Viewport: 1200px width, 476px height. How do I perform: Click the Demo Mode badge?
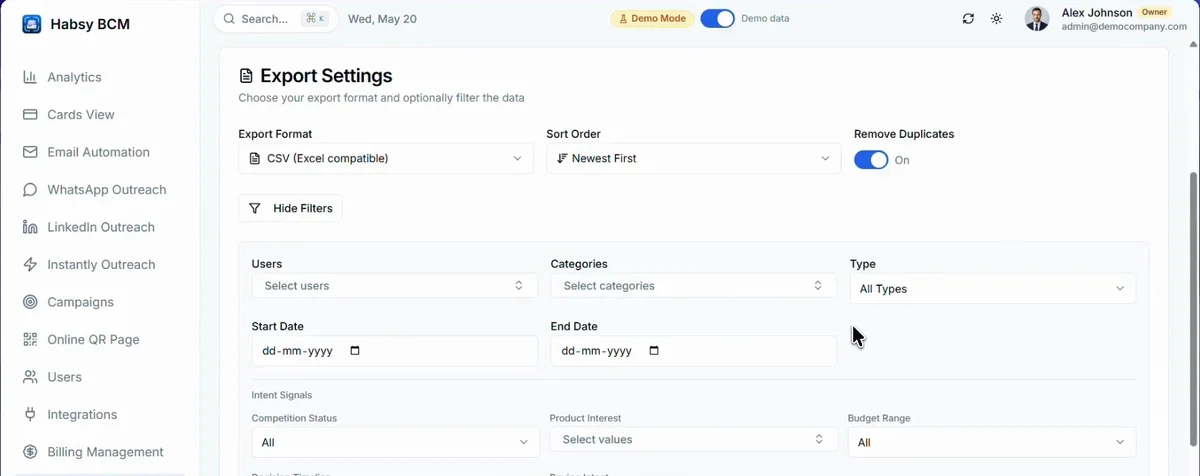tap(652, 19)
